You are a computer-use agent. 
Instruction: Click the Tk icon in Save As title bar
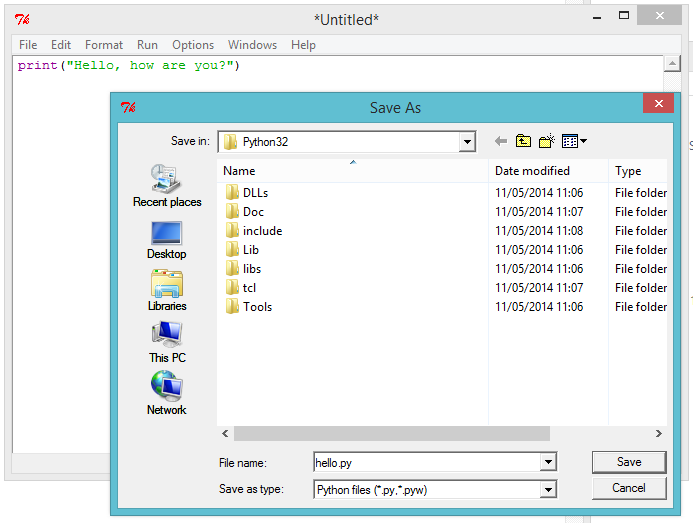[128, 107]
